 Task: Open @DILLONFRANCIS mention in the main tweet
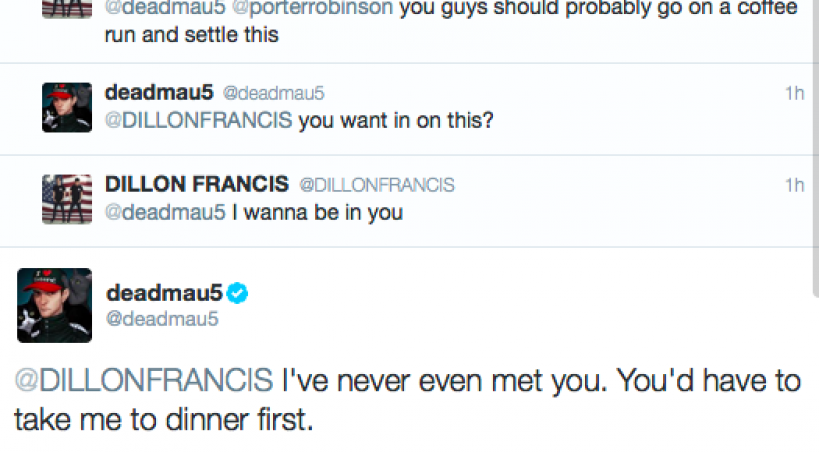[142, 381]
